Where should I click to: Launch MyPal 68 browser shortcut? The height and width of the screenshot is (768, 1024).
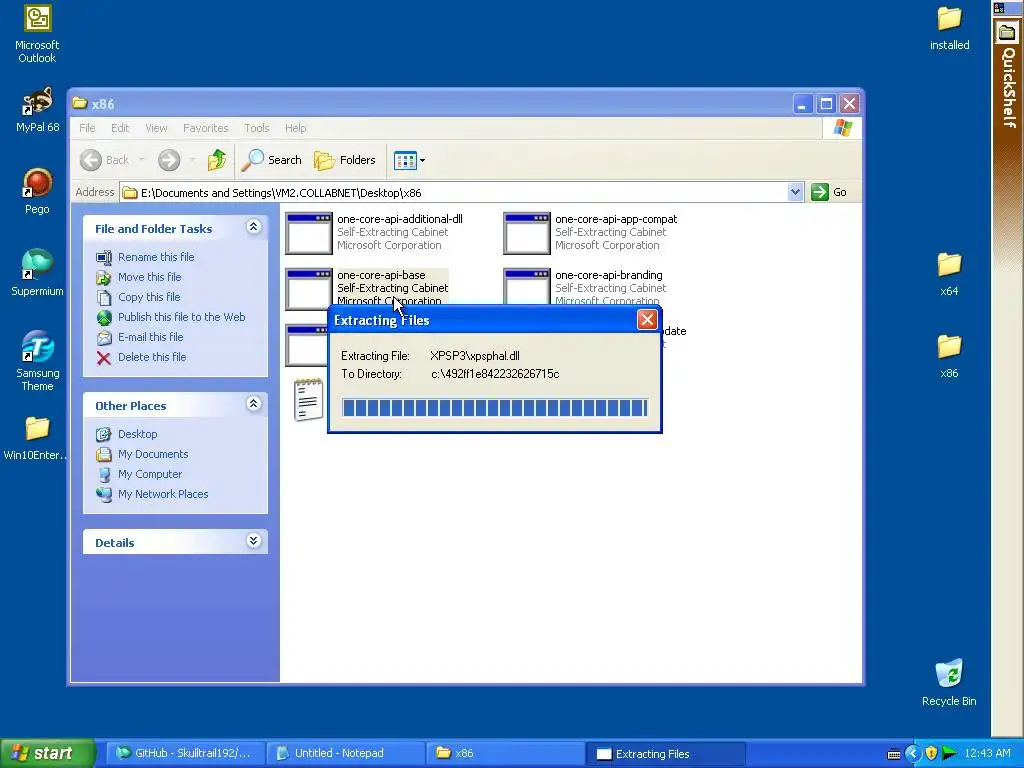(37, 110)
